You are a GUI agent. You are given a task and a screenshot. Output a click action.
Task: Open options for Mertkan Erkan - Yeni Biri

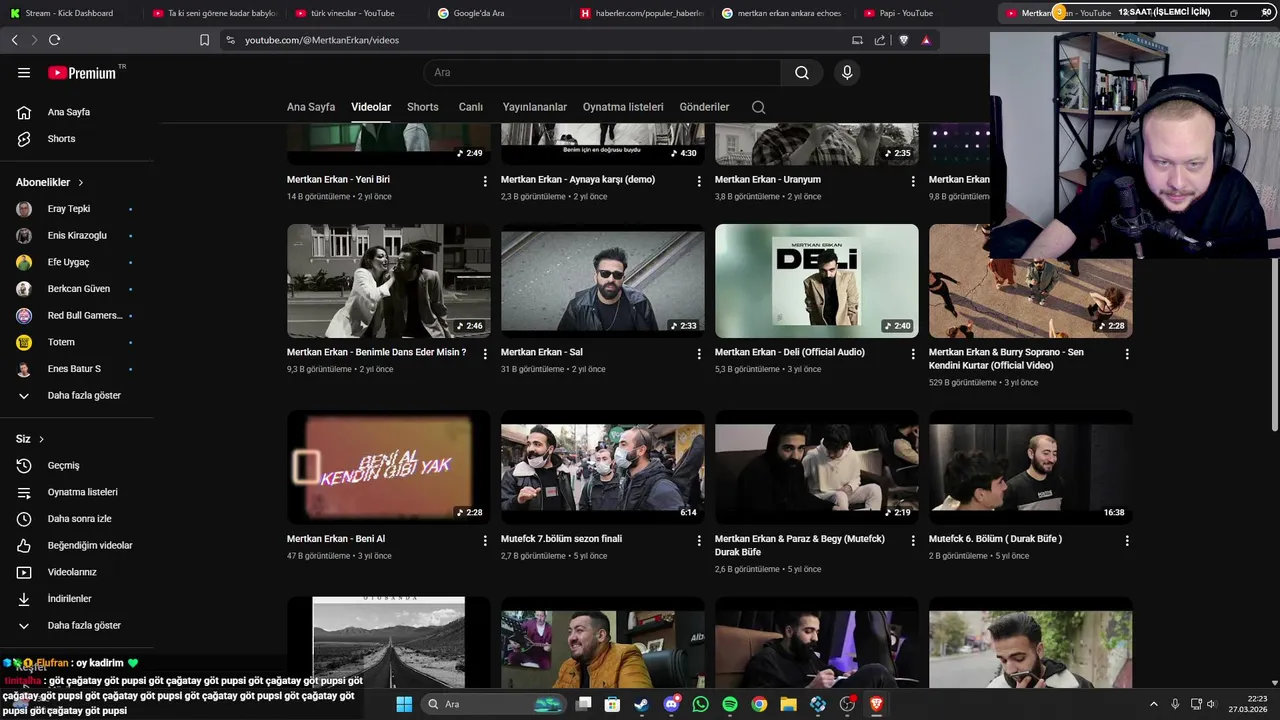coord(485,181)
